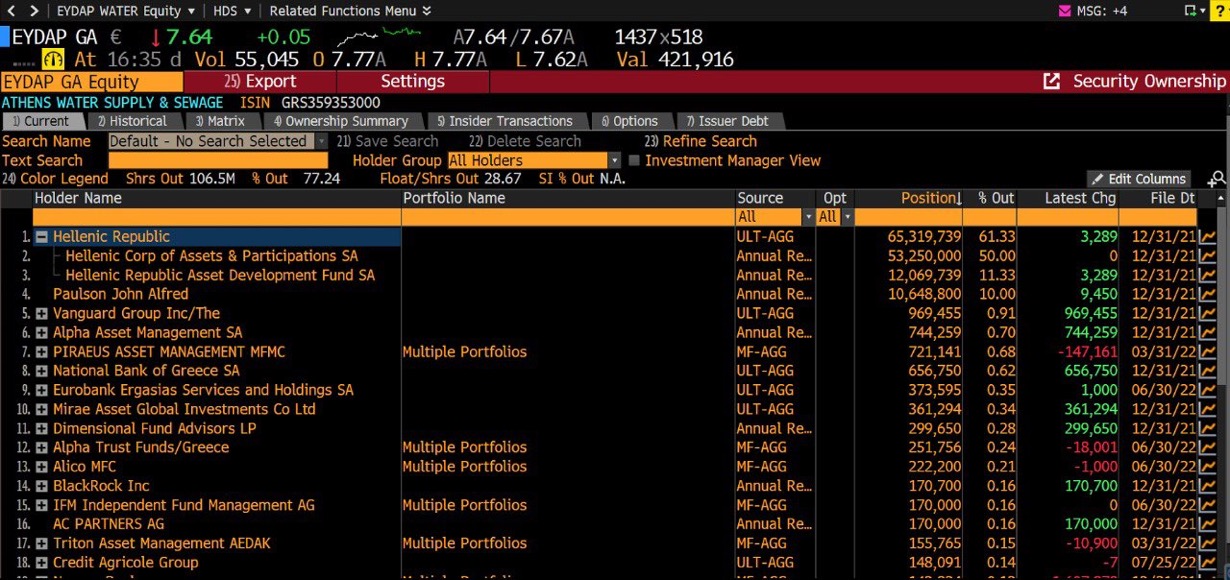Open chart icon for AC PARTNERS AG
The width and height of the screenshot is (1230, 580).
1208,524
